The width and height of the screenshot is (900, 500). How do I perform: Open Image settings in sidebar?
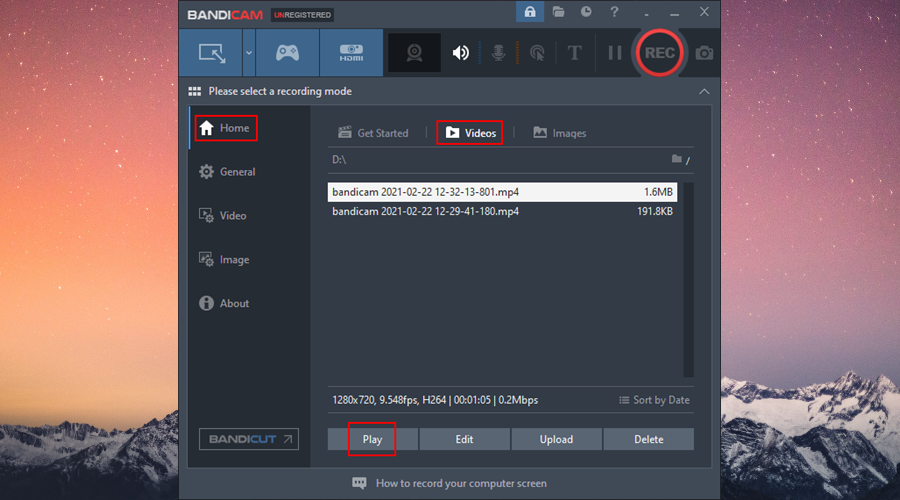(224, 259)
